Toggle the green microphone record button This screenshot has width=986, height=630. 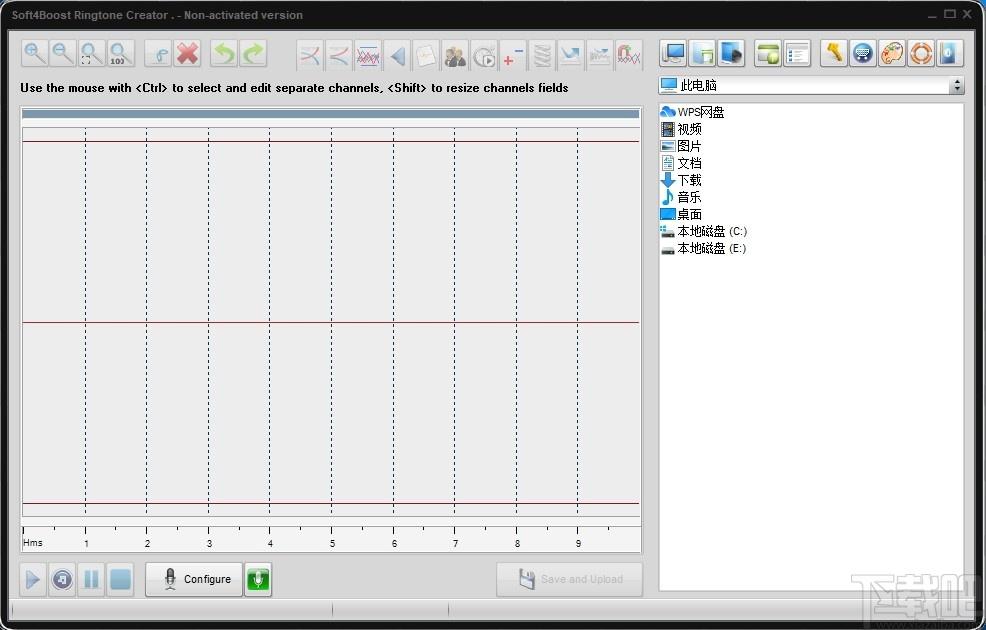[258, 579]
